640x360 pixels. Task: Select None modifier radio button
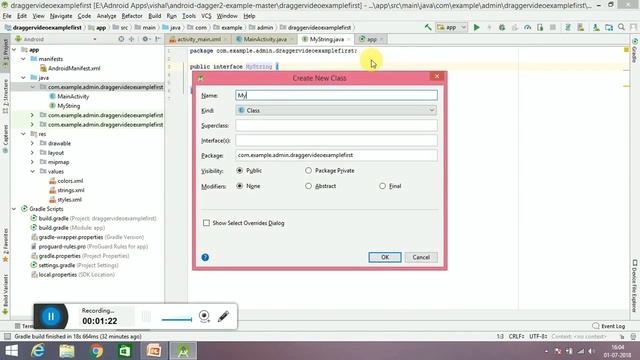[x=240, y=186]
